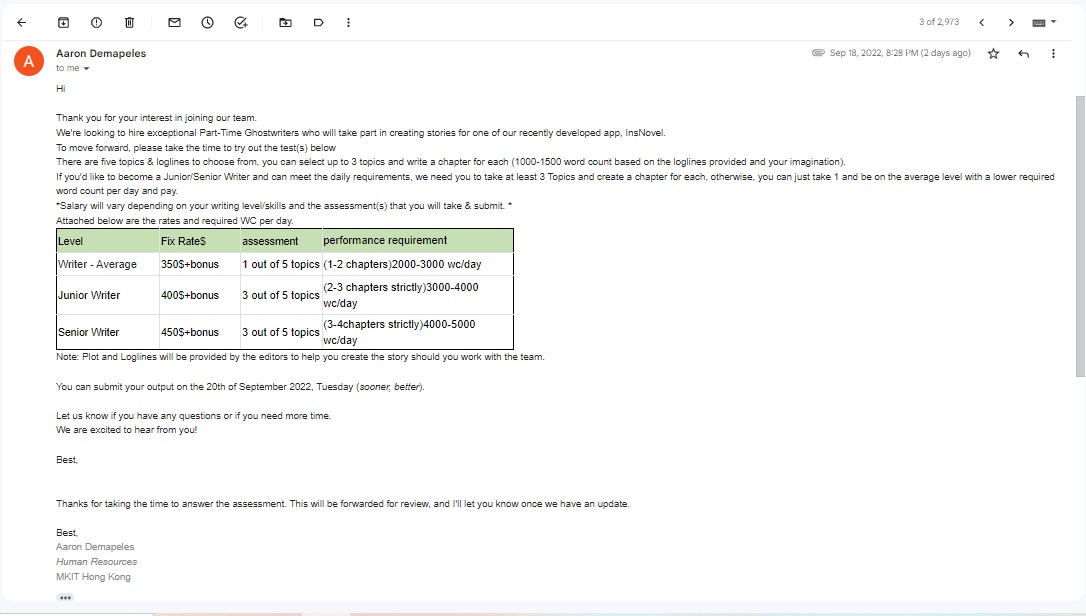Go to older email arrow

click(1011, 23)
